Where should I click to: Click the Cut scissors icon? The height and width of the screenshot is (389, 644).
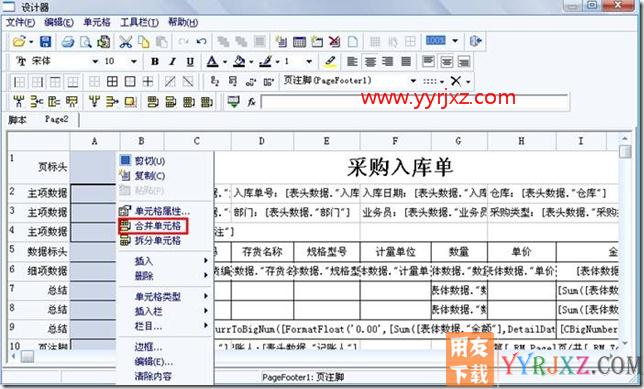125,41
